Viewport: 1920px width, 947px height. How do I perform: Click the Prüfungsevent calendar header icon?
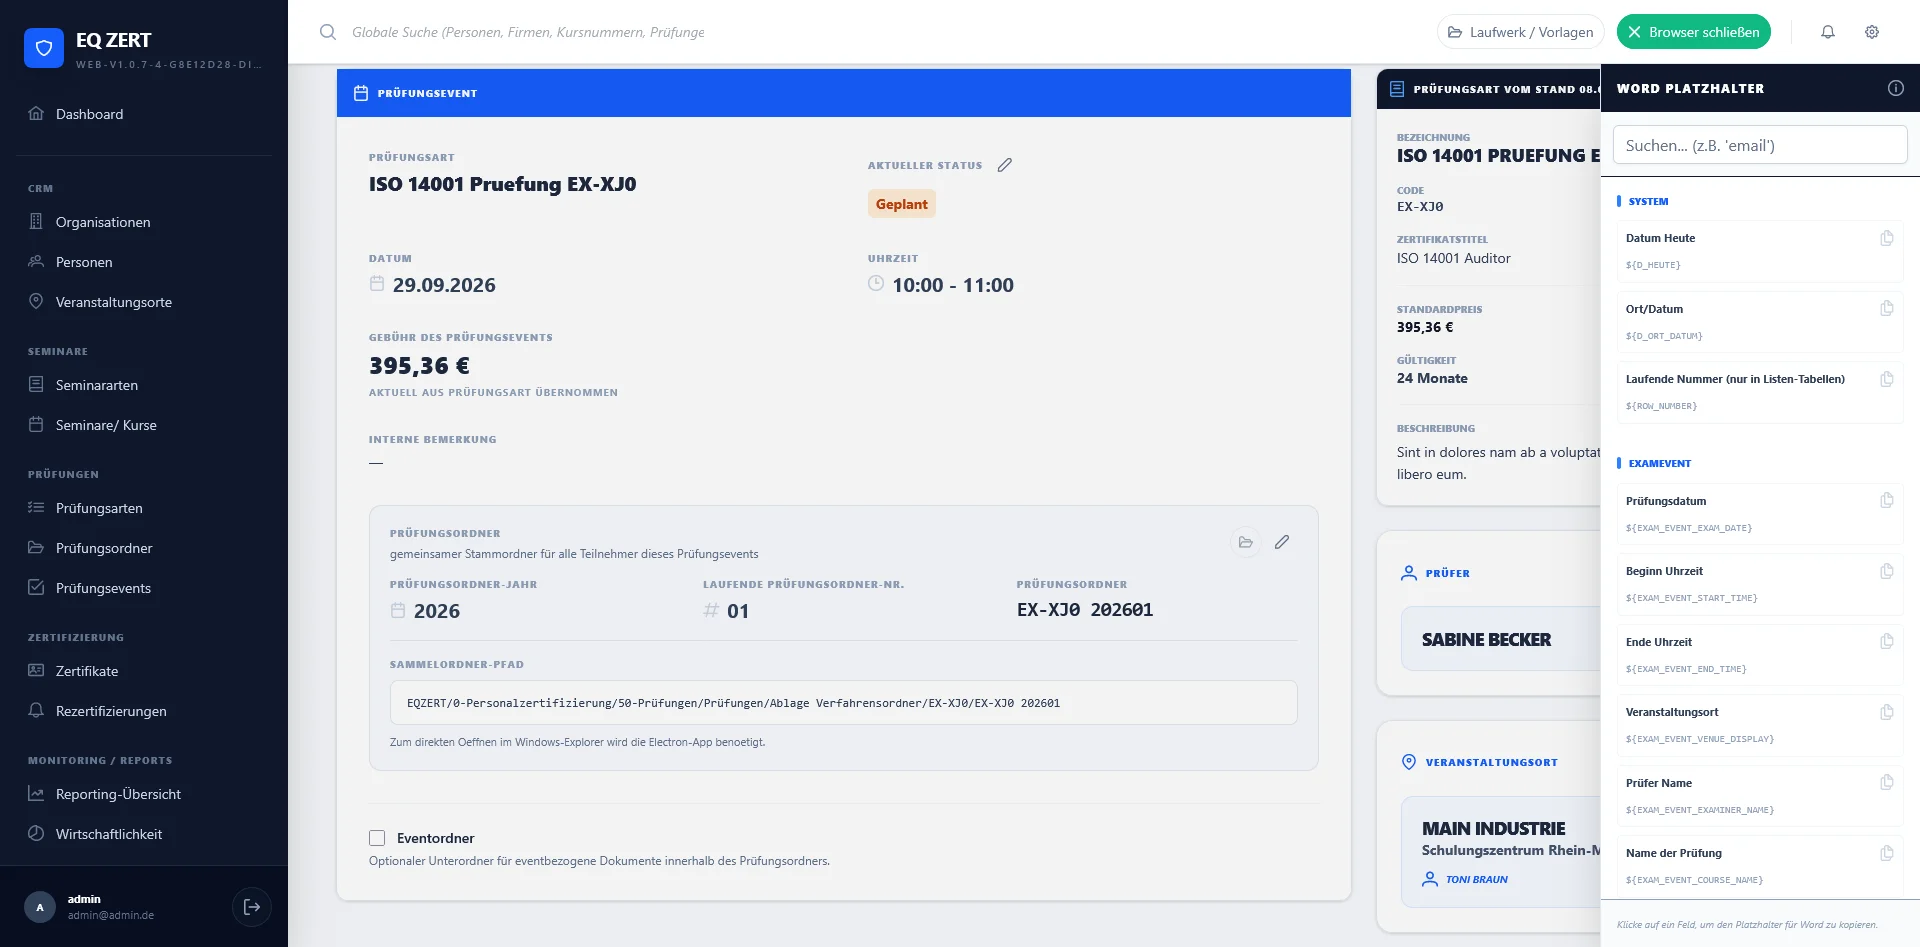[x=361, y=93]
